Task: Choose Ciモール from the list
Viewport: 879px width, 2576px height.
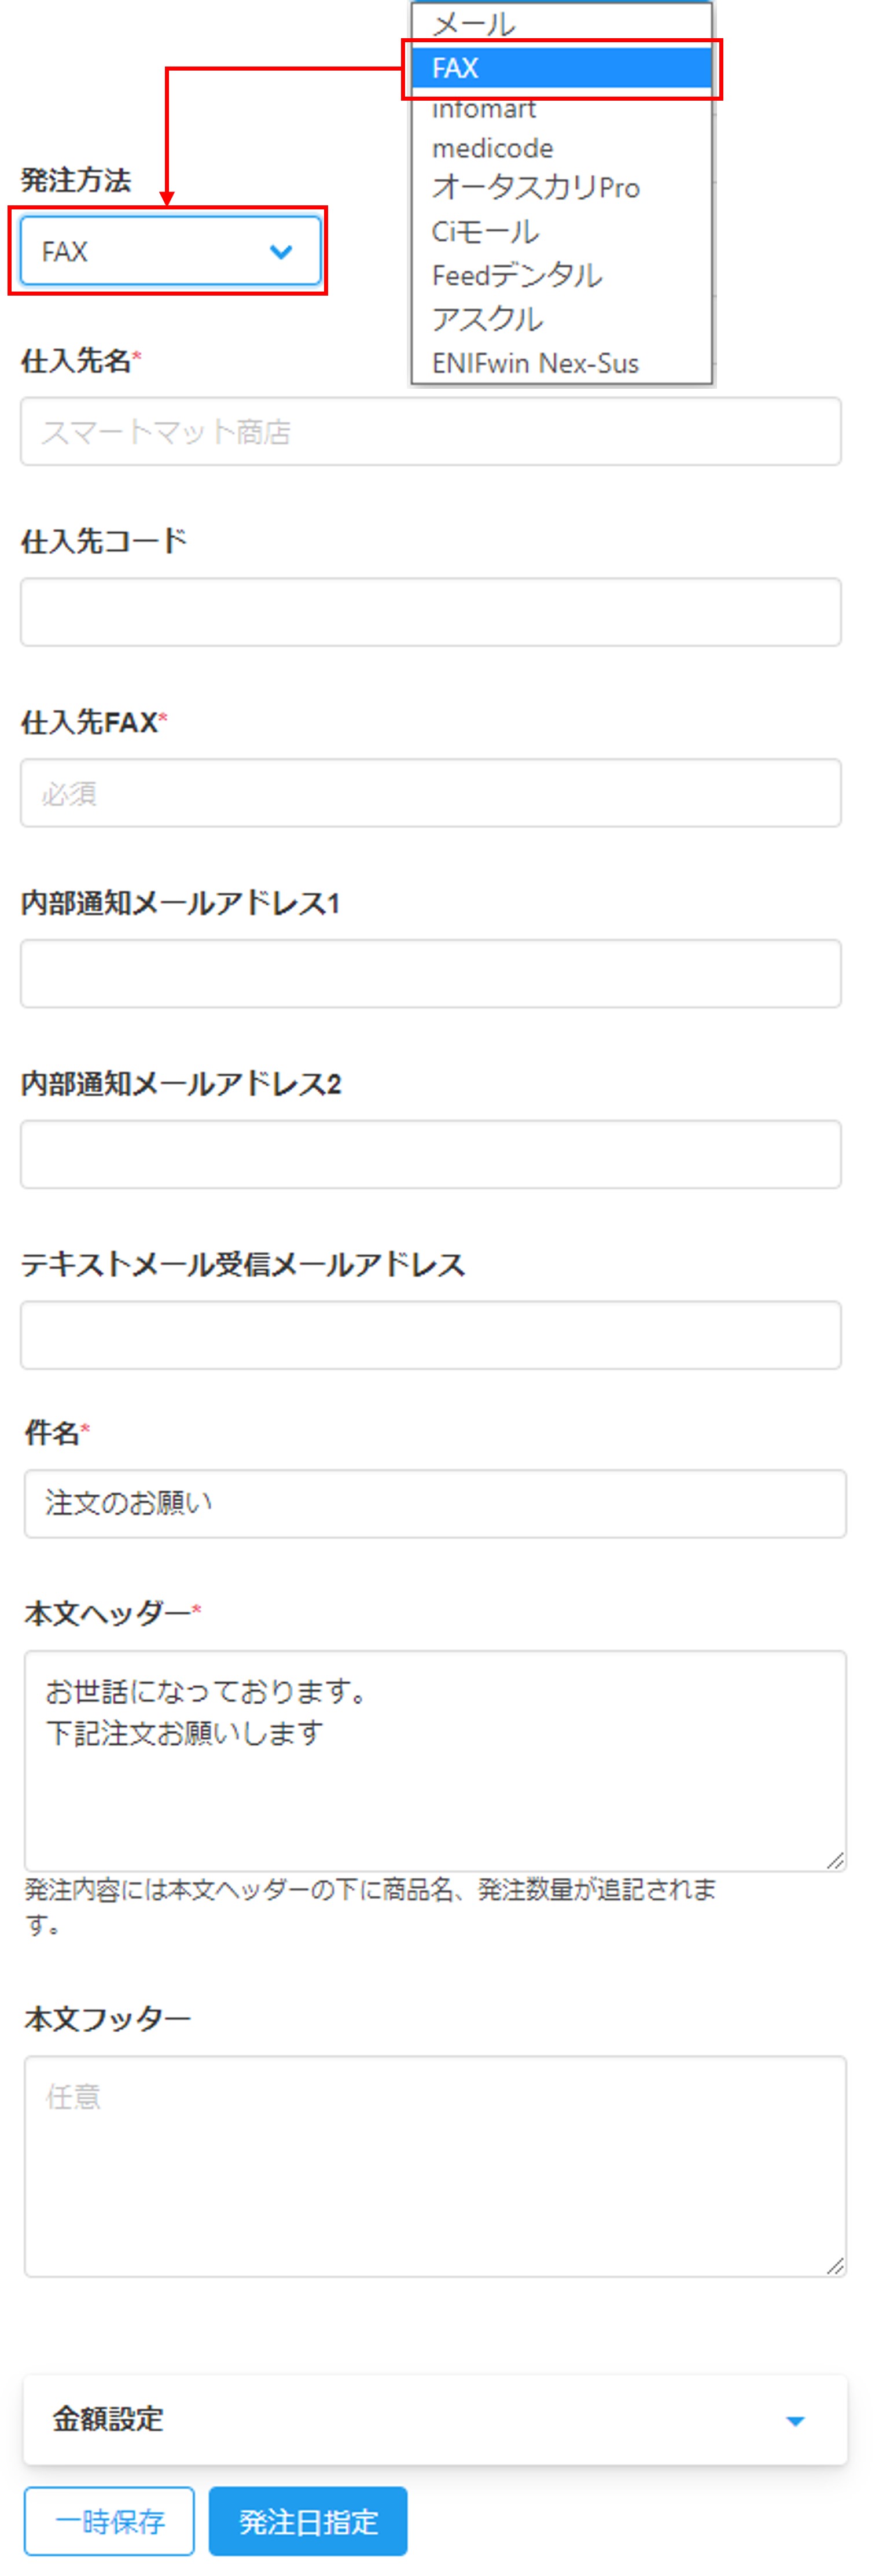Action: (x=561, y=232)
